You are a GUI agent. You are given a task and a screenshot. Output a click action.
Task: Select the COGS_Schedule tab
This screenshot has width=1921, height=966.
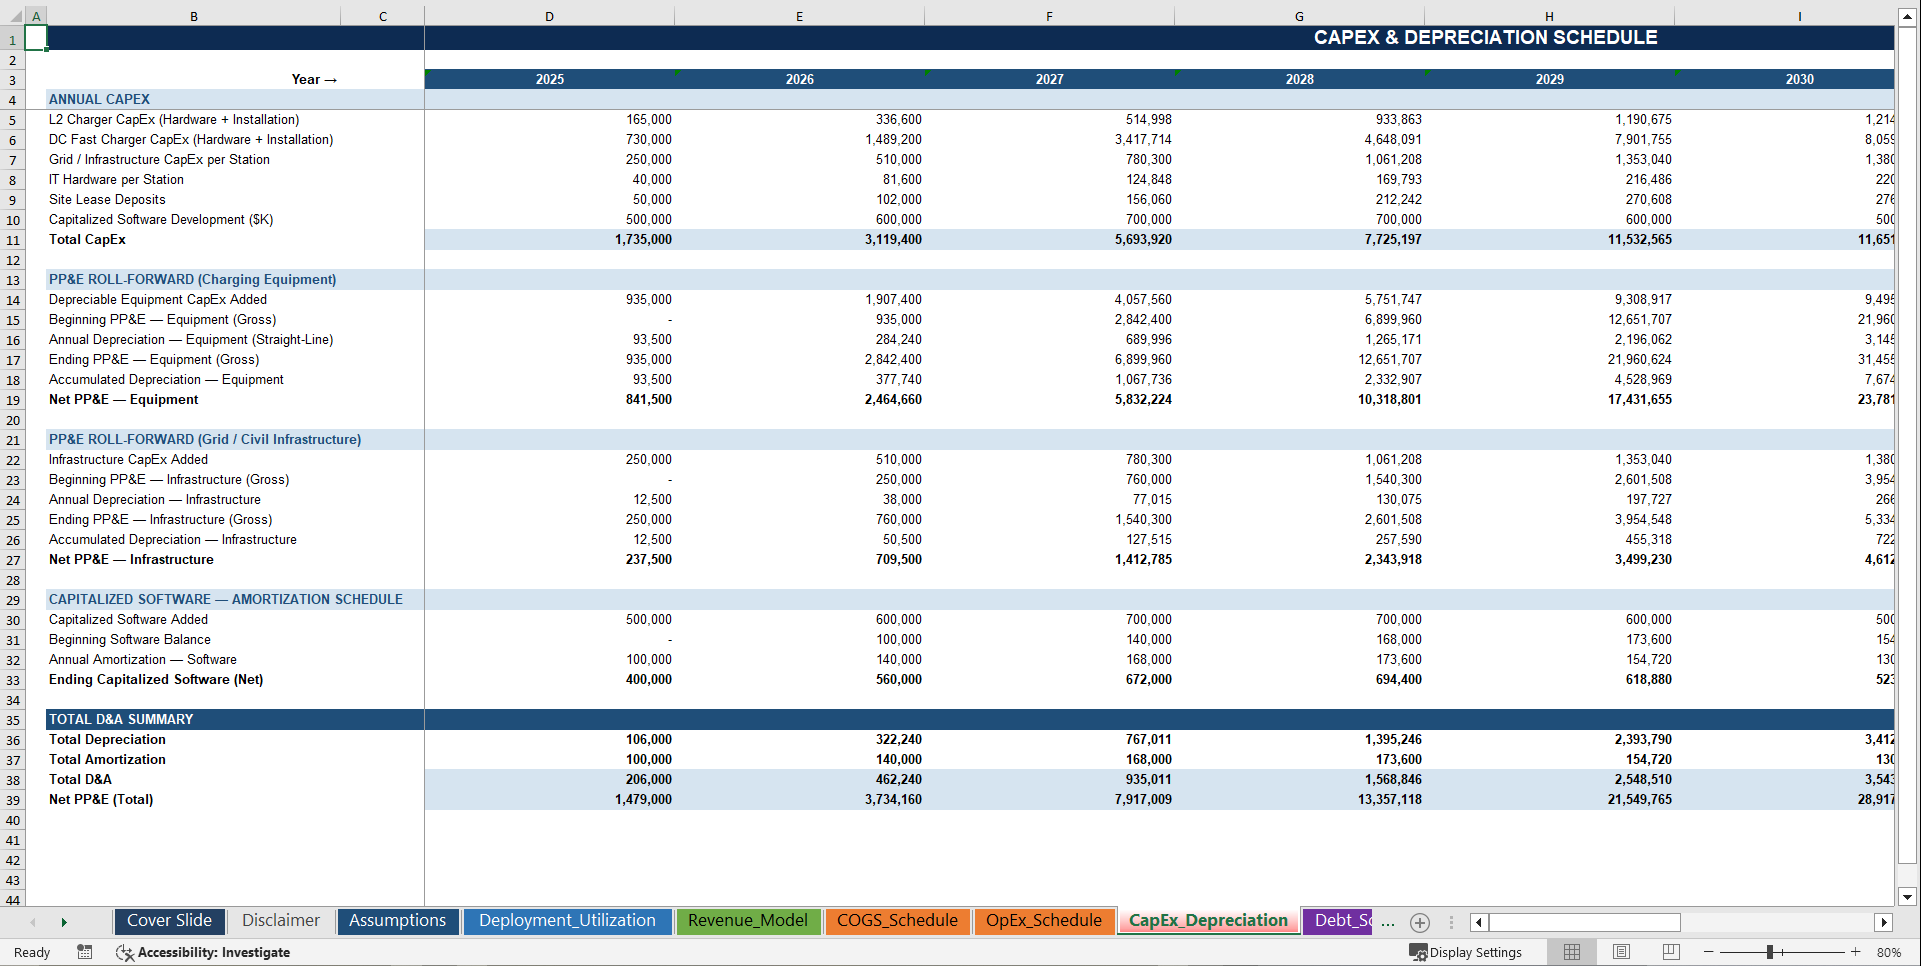pos(897,920)
